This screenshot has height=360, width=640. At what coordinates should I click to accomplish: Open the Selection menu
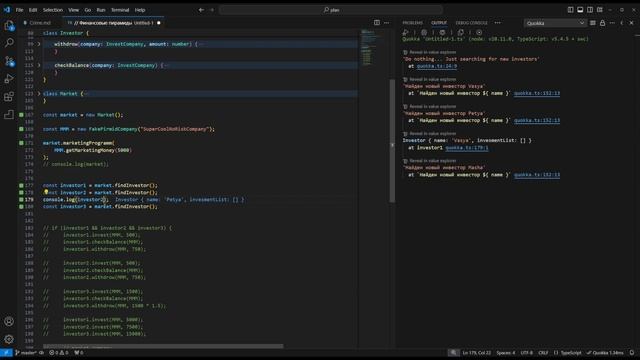tap(53, 10)
